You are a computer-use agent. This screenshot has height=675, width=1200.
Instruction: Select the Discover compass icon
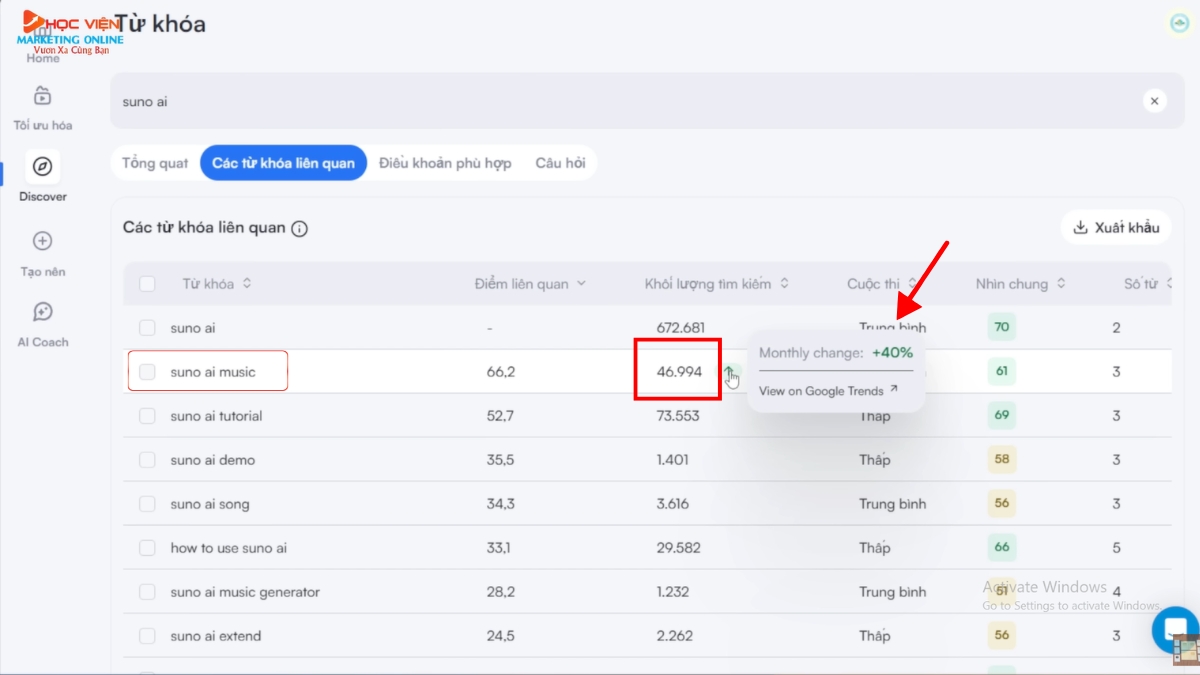tap(42, 167)
